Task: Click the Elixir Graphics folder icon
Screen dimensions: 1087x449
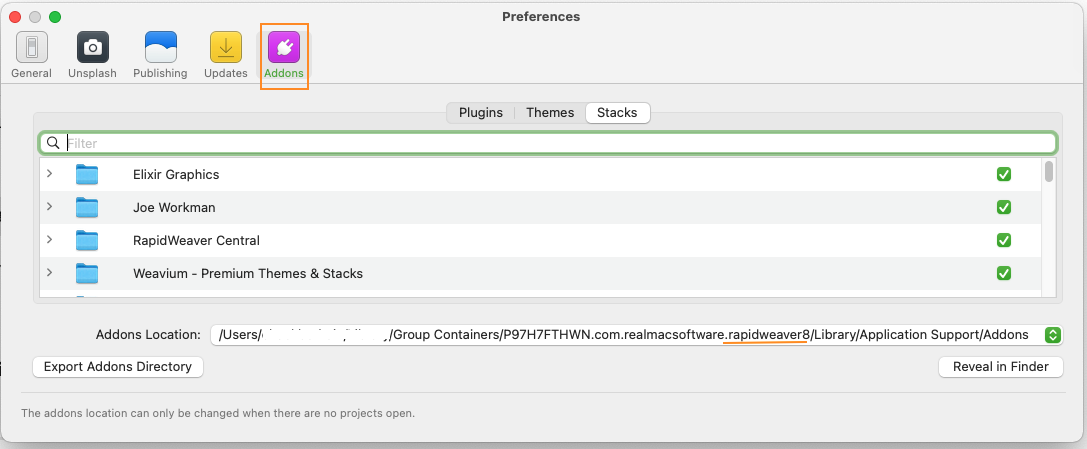Action: tap(88, 175)
